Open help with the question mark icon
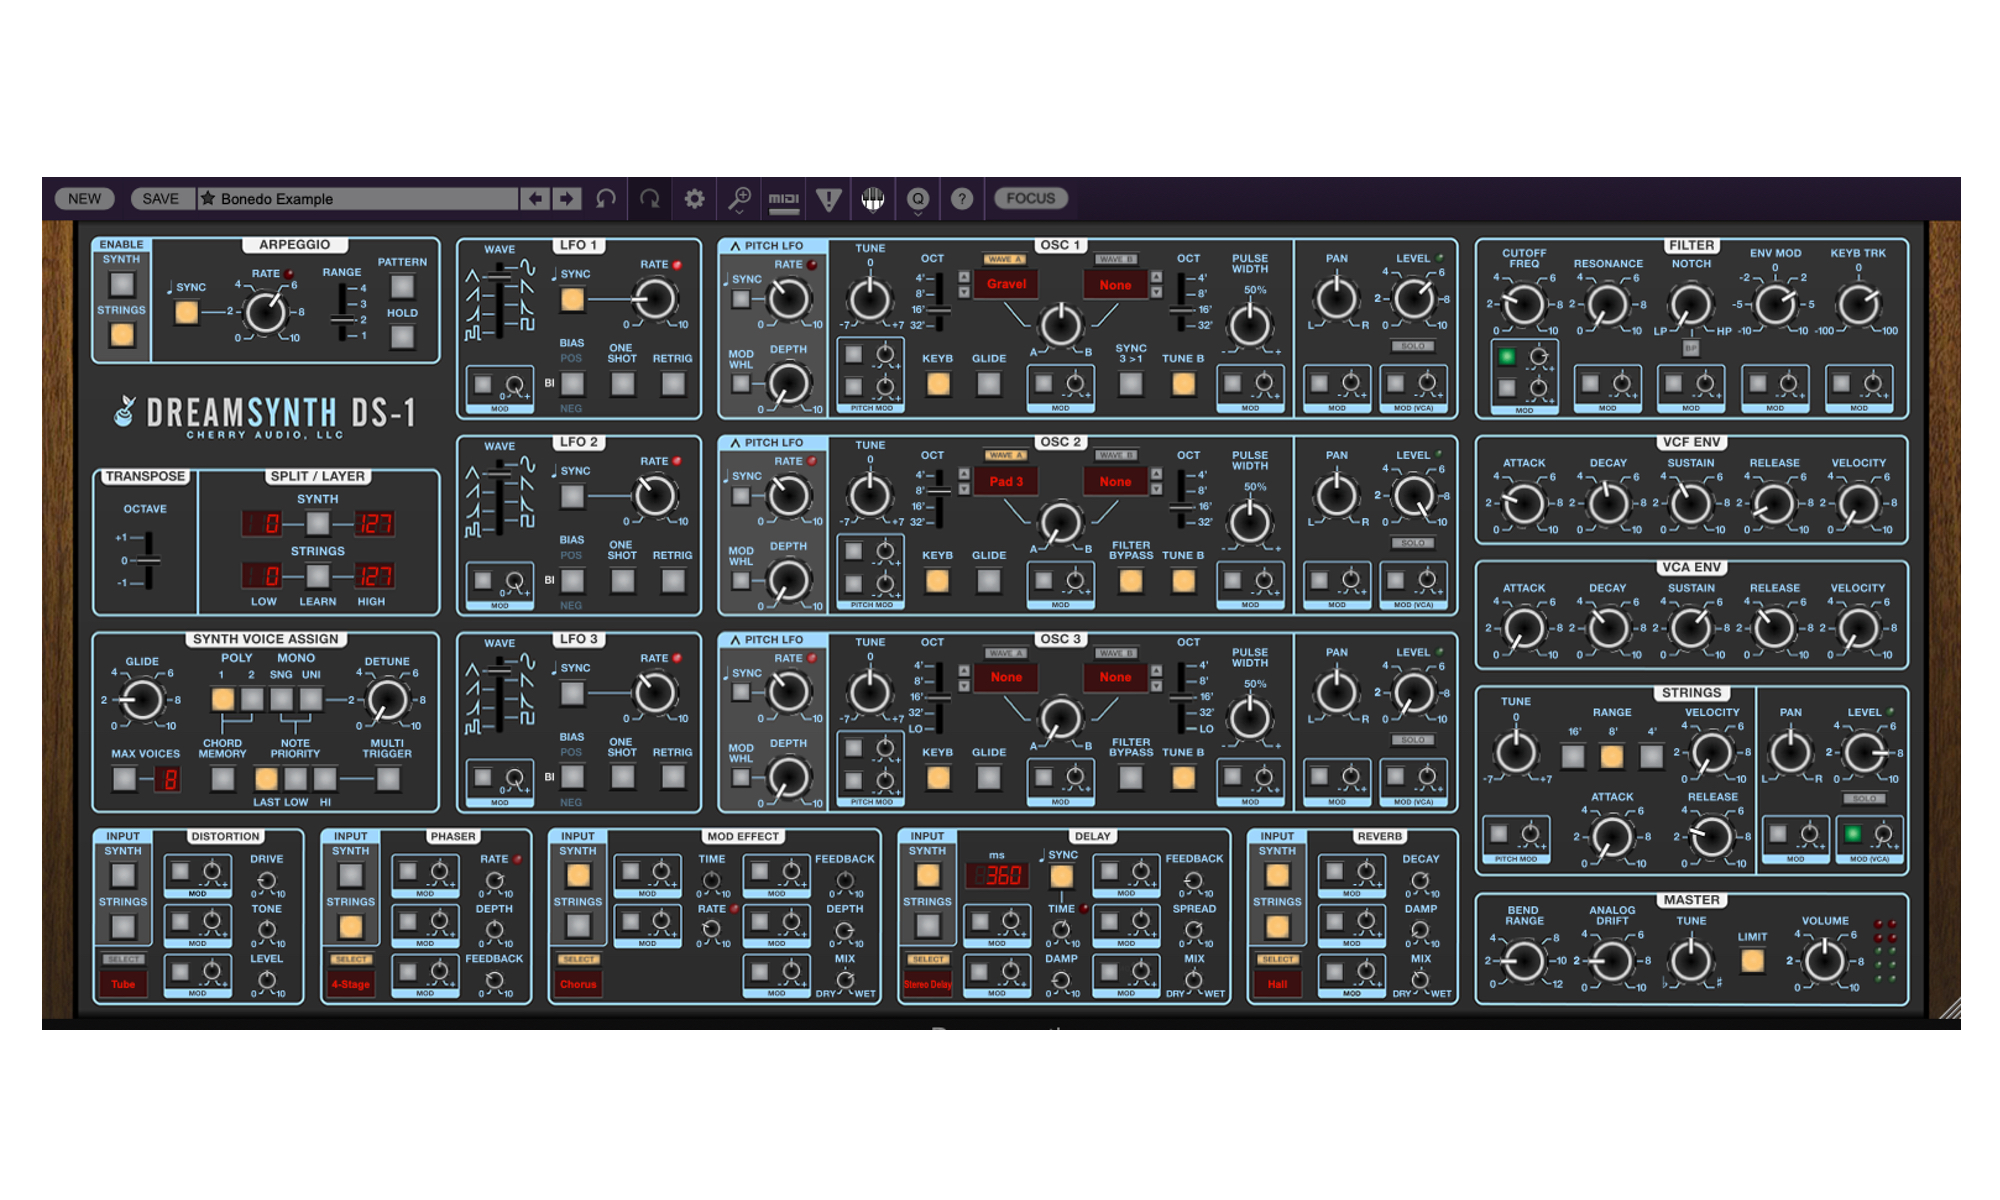The image size is (2000, 1200). pyautogui.click(x=962, y=199)
